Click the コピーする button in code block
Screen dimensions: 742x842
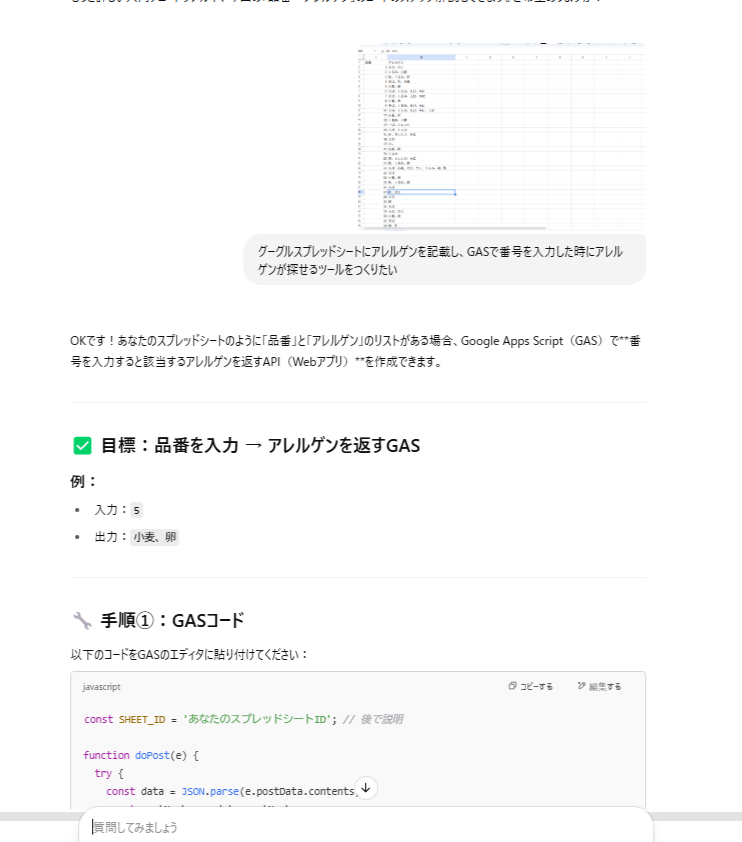[530, 686]
